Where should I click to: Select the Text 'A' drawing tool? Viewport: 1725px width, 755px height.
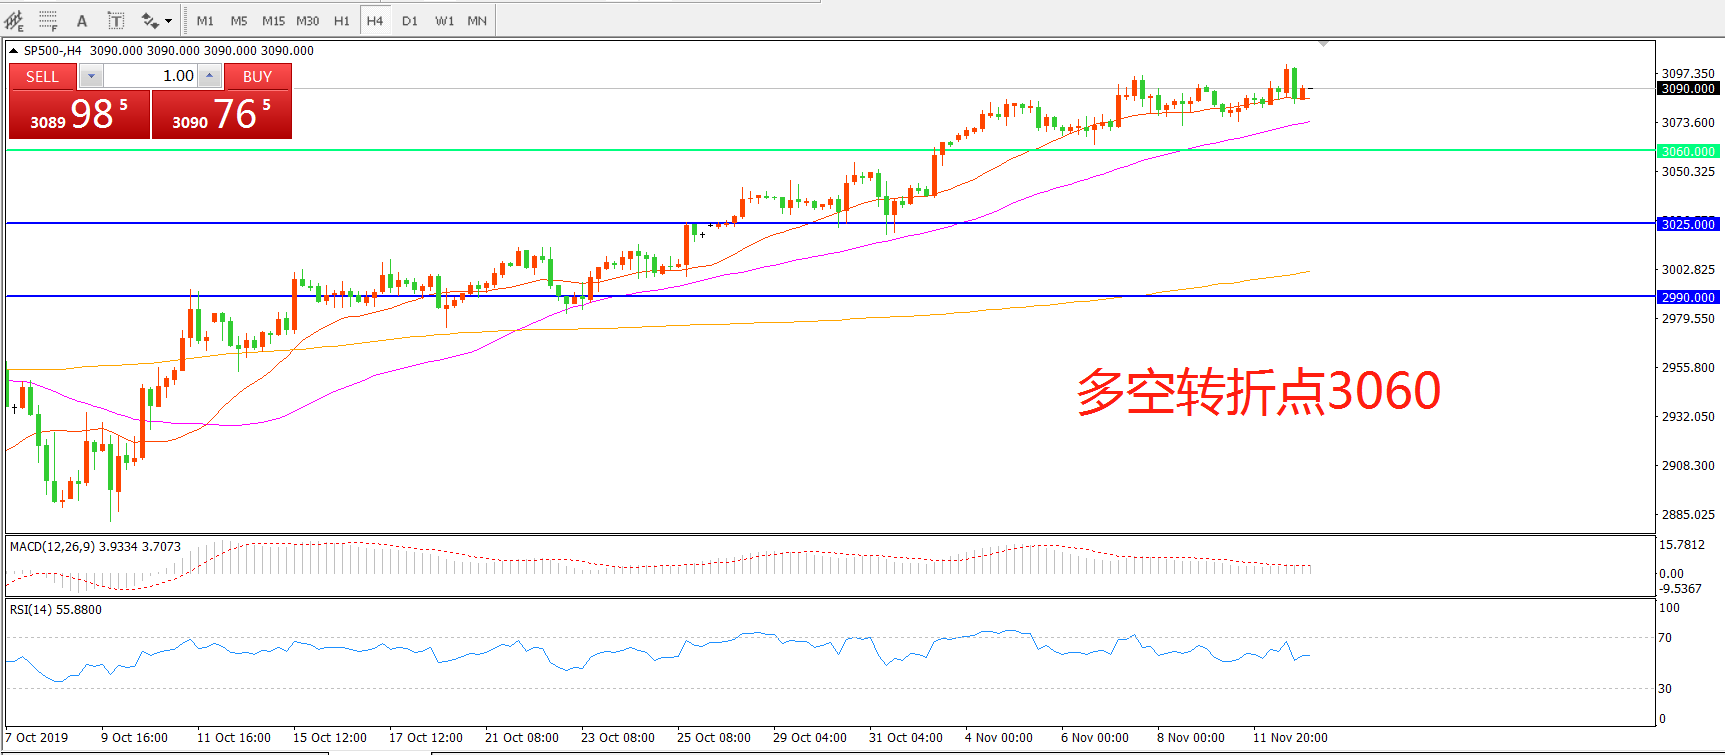click(82, 21)
